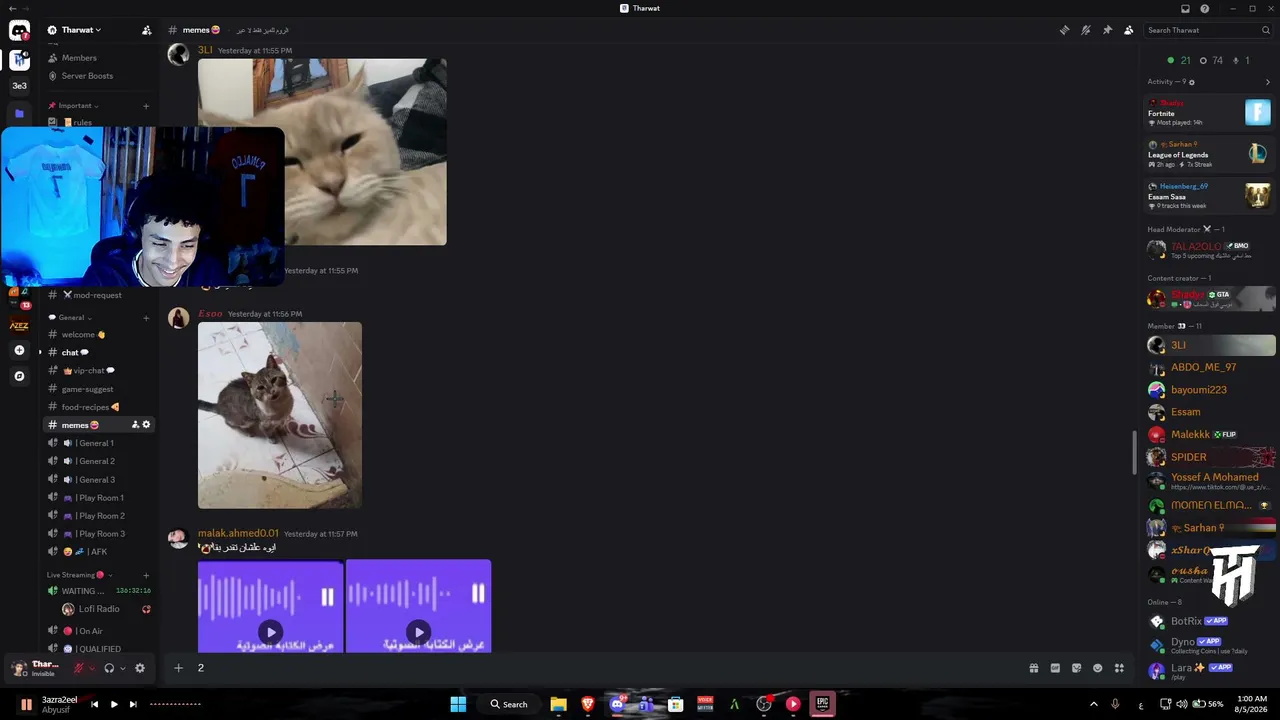
Task: Open the 3LI cat image attachment
Action: 322,152
